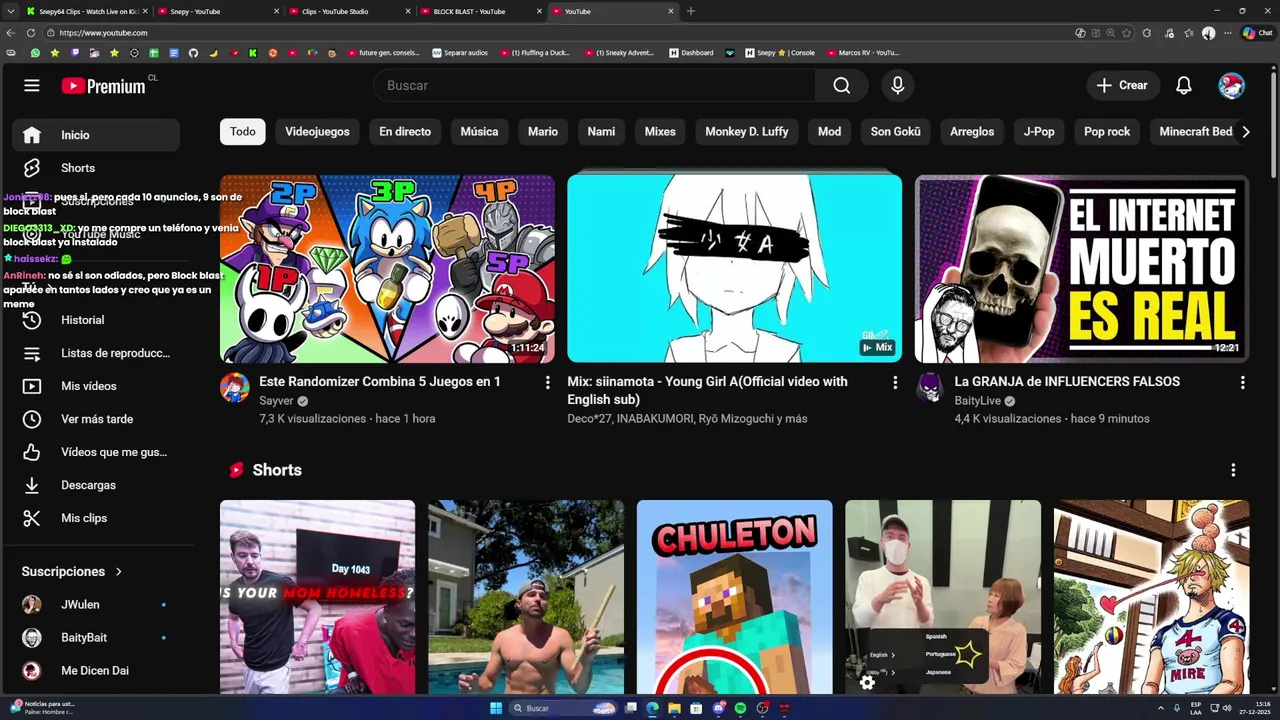Click Sayver channel avatar

point(235,388)
